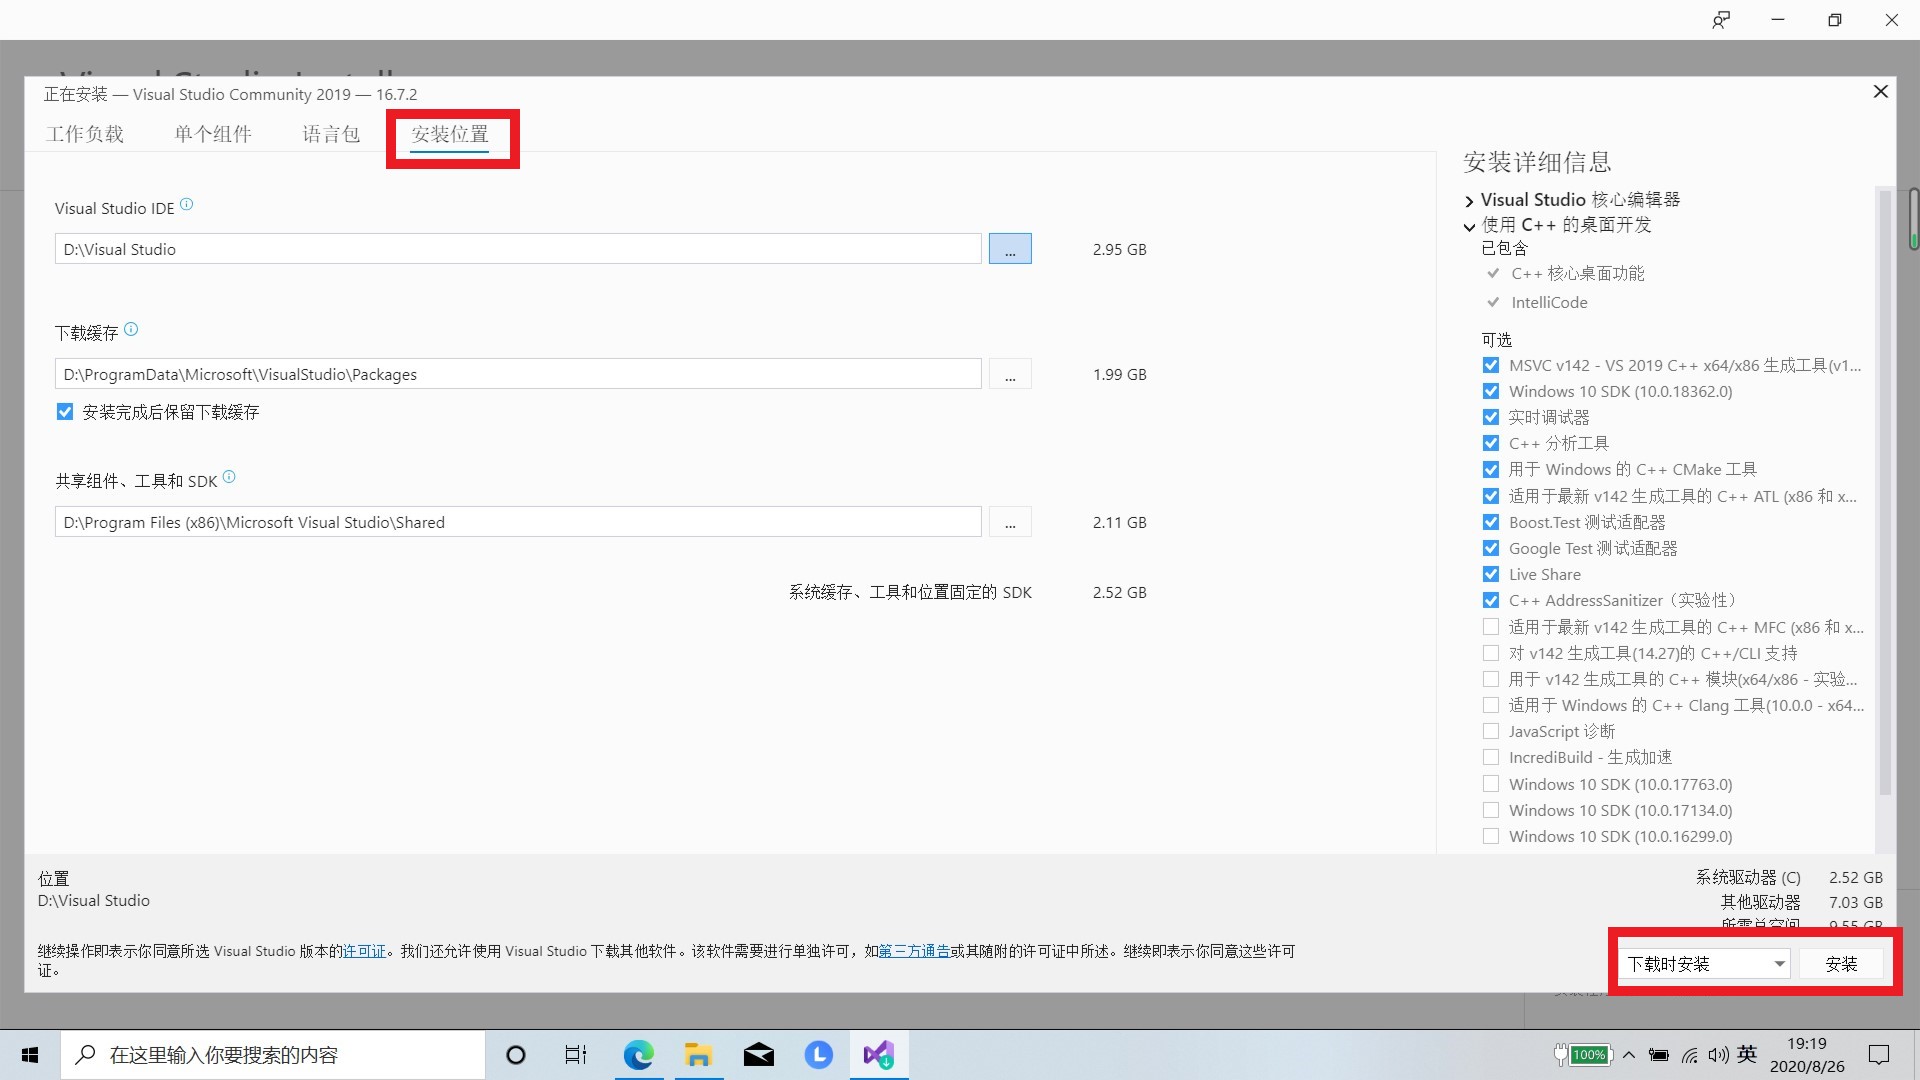Open the 第三方通告 link
The height and width of the screenshot is (1080, 1920).
pyautogui.click(x=916, y=951)
